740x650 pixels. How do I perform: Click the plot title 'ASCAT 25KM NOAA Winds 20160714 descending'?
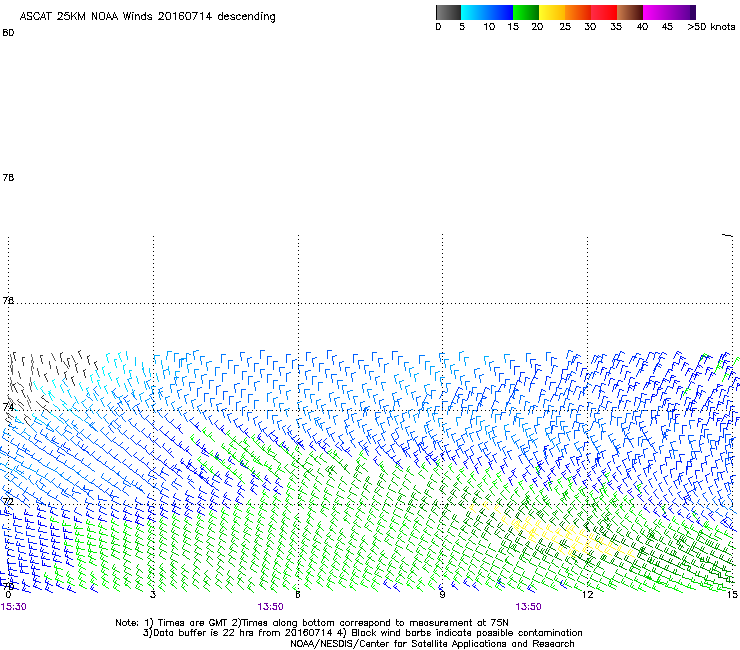(x=147, y=17)
